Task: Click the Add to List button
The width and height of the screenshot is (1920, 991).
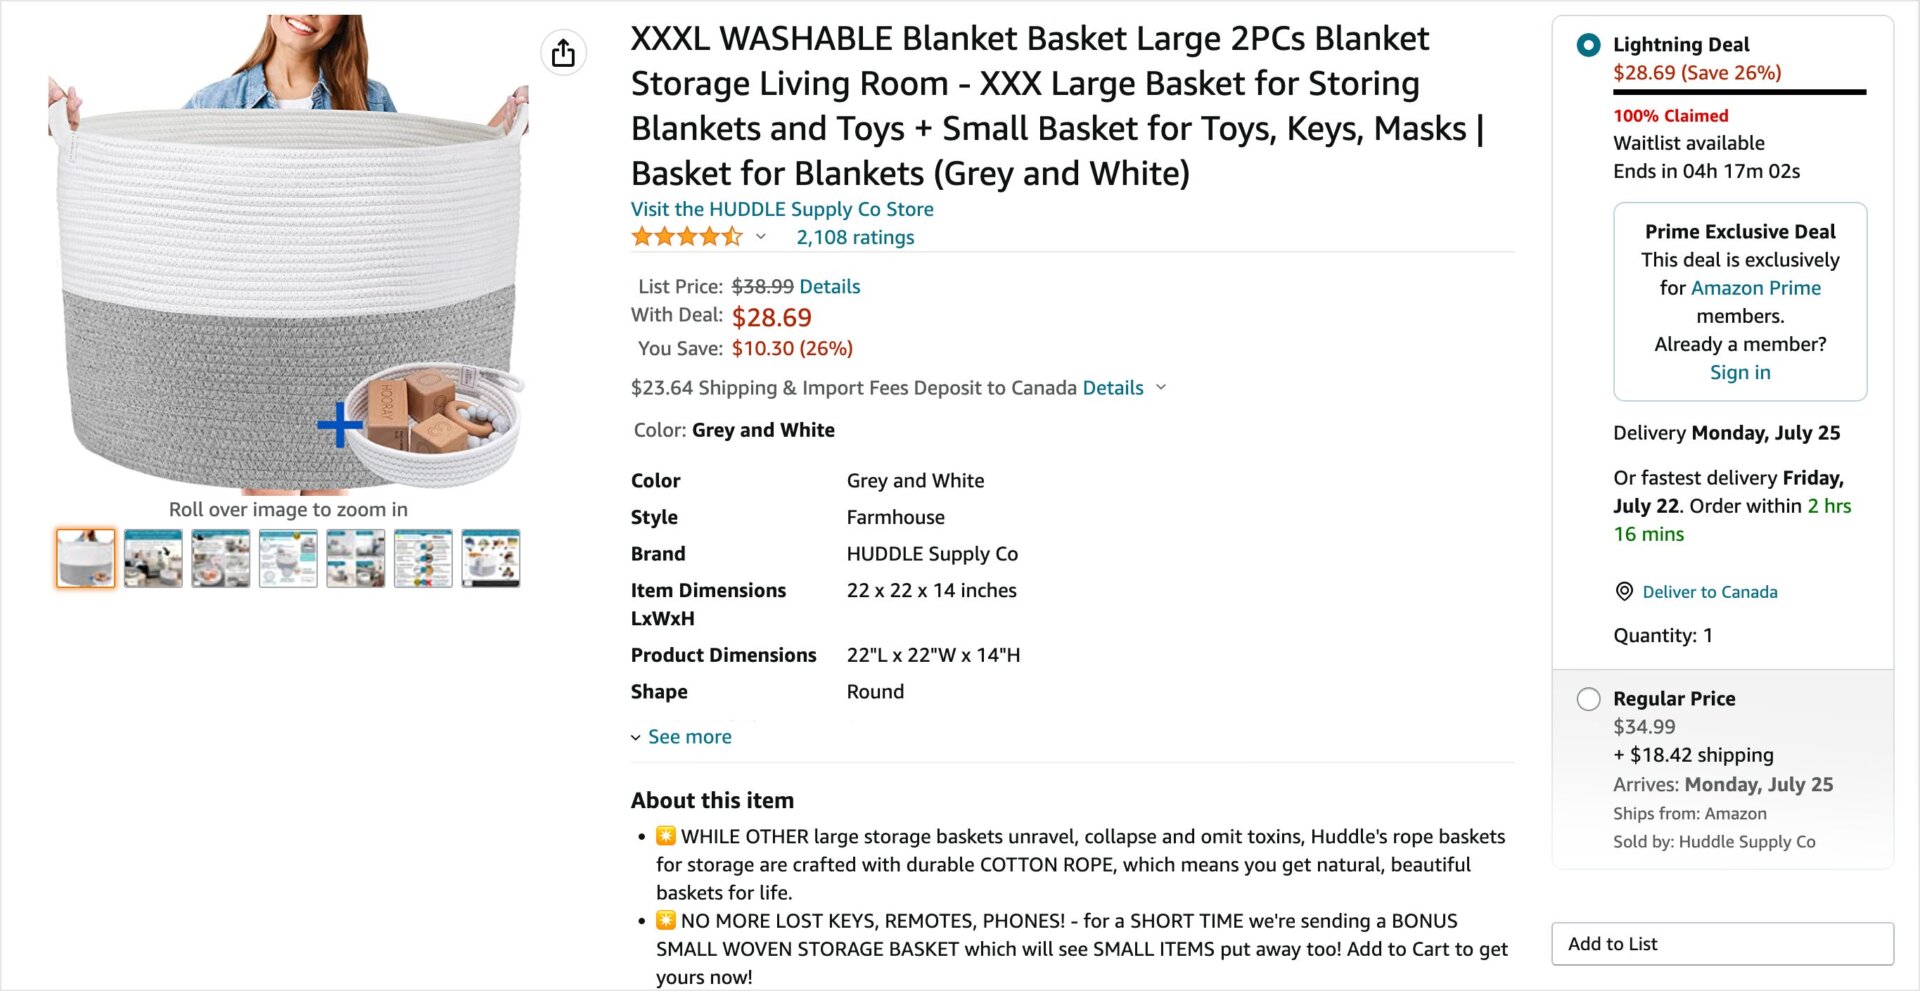Action: pyautogui.click(x=1722, y=943)
